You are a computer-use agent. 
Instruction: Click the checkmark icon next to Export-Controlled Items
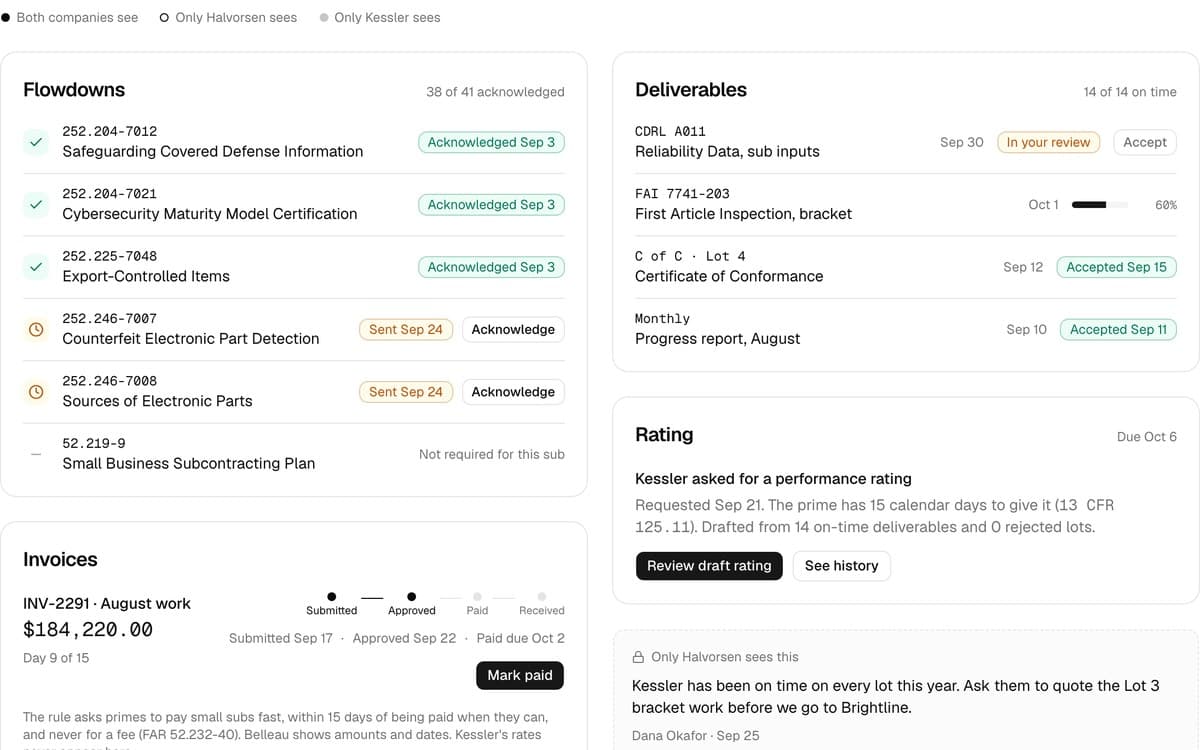point(36,267)
